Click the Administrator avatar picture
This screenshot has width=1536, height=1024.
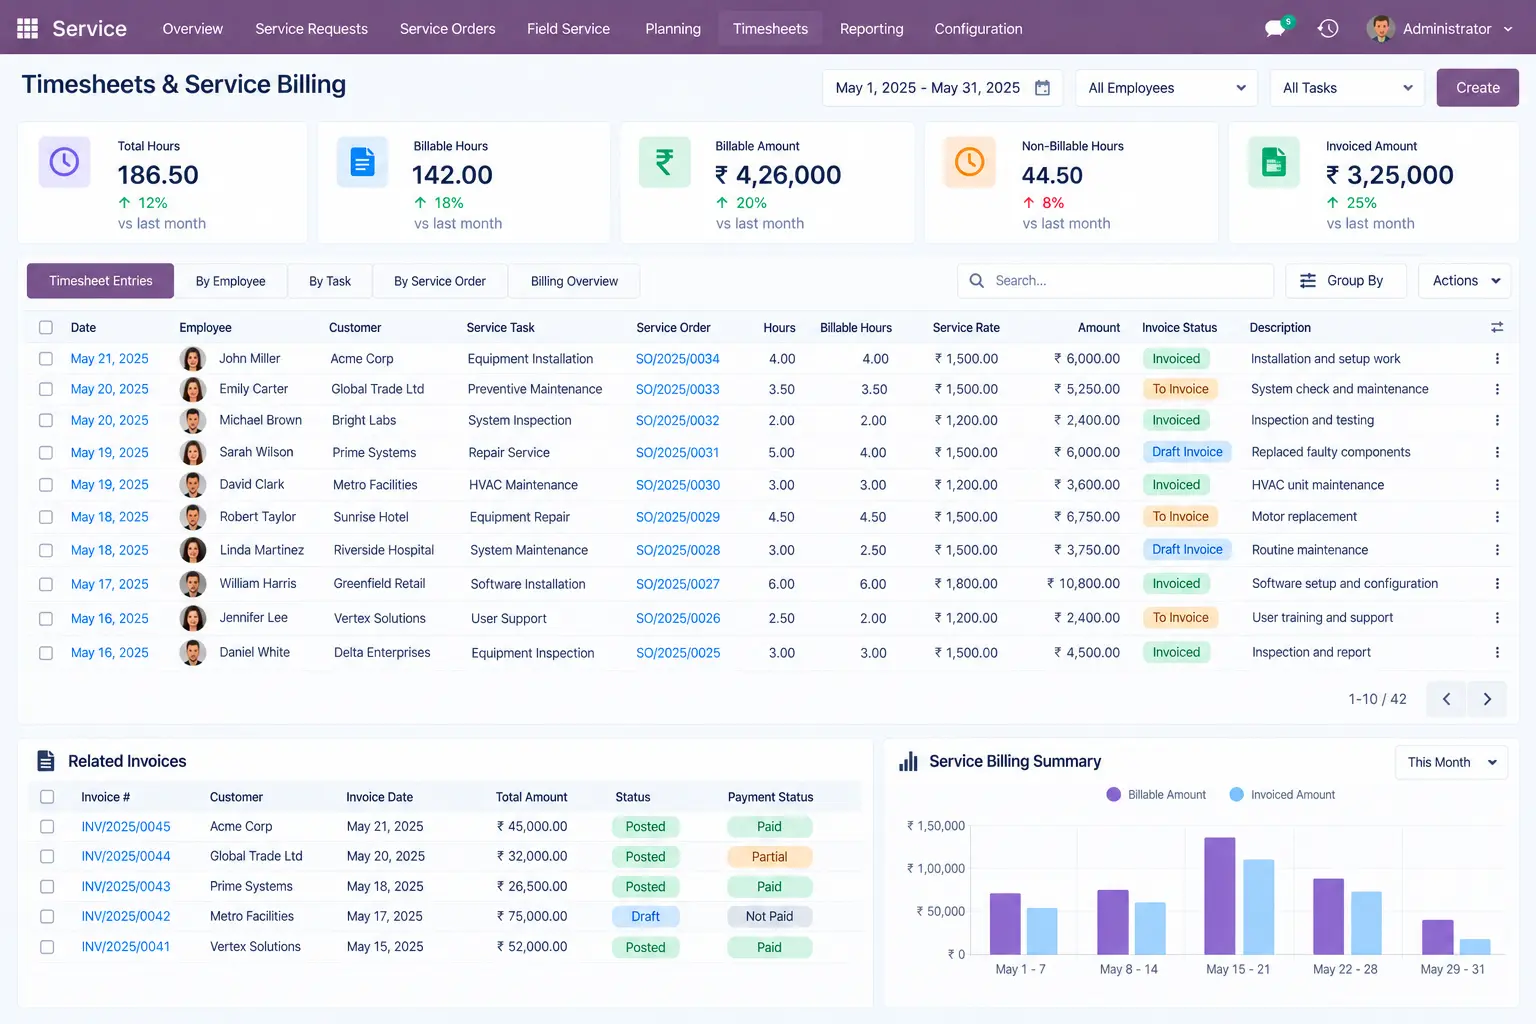1381,29
